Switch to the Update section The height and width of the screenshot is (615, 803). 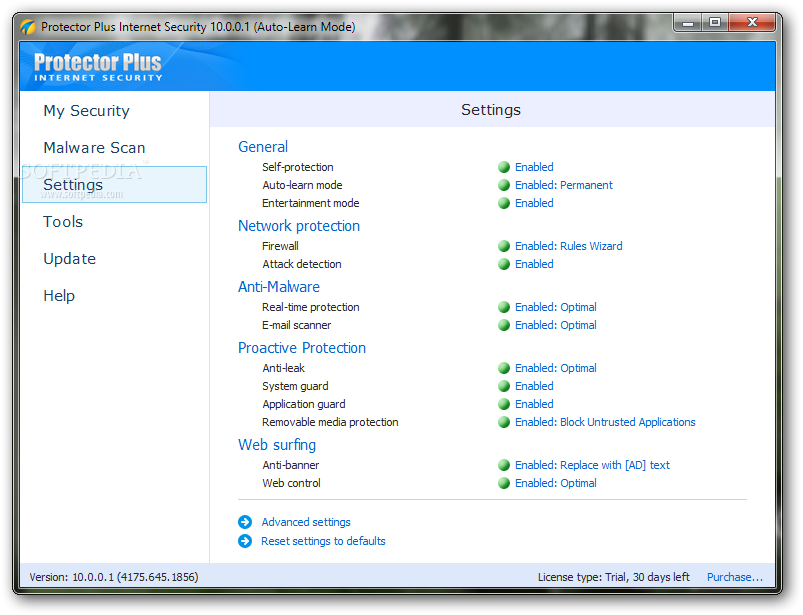tap(70, 259)
